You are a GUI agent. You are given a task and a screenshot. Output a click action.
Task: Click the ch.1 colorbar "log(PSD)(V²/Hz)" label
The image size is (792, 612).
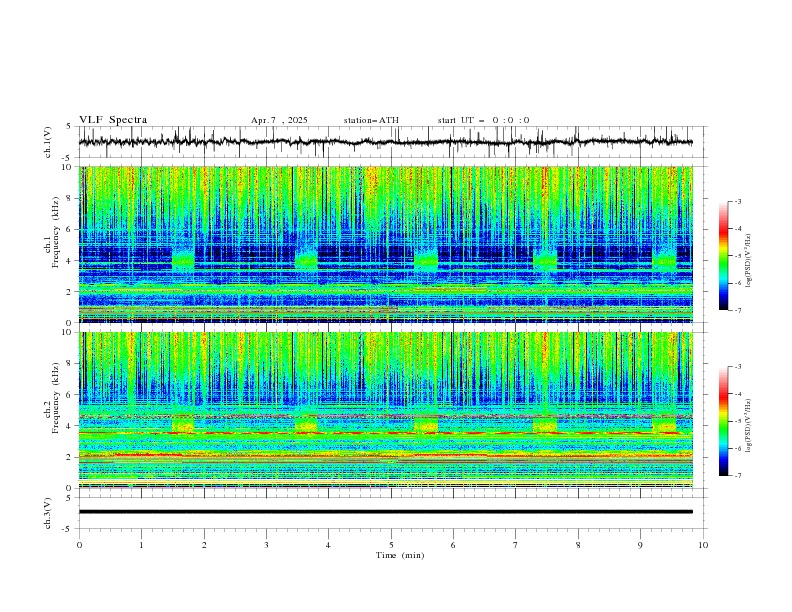click(x=748, y=261)
